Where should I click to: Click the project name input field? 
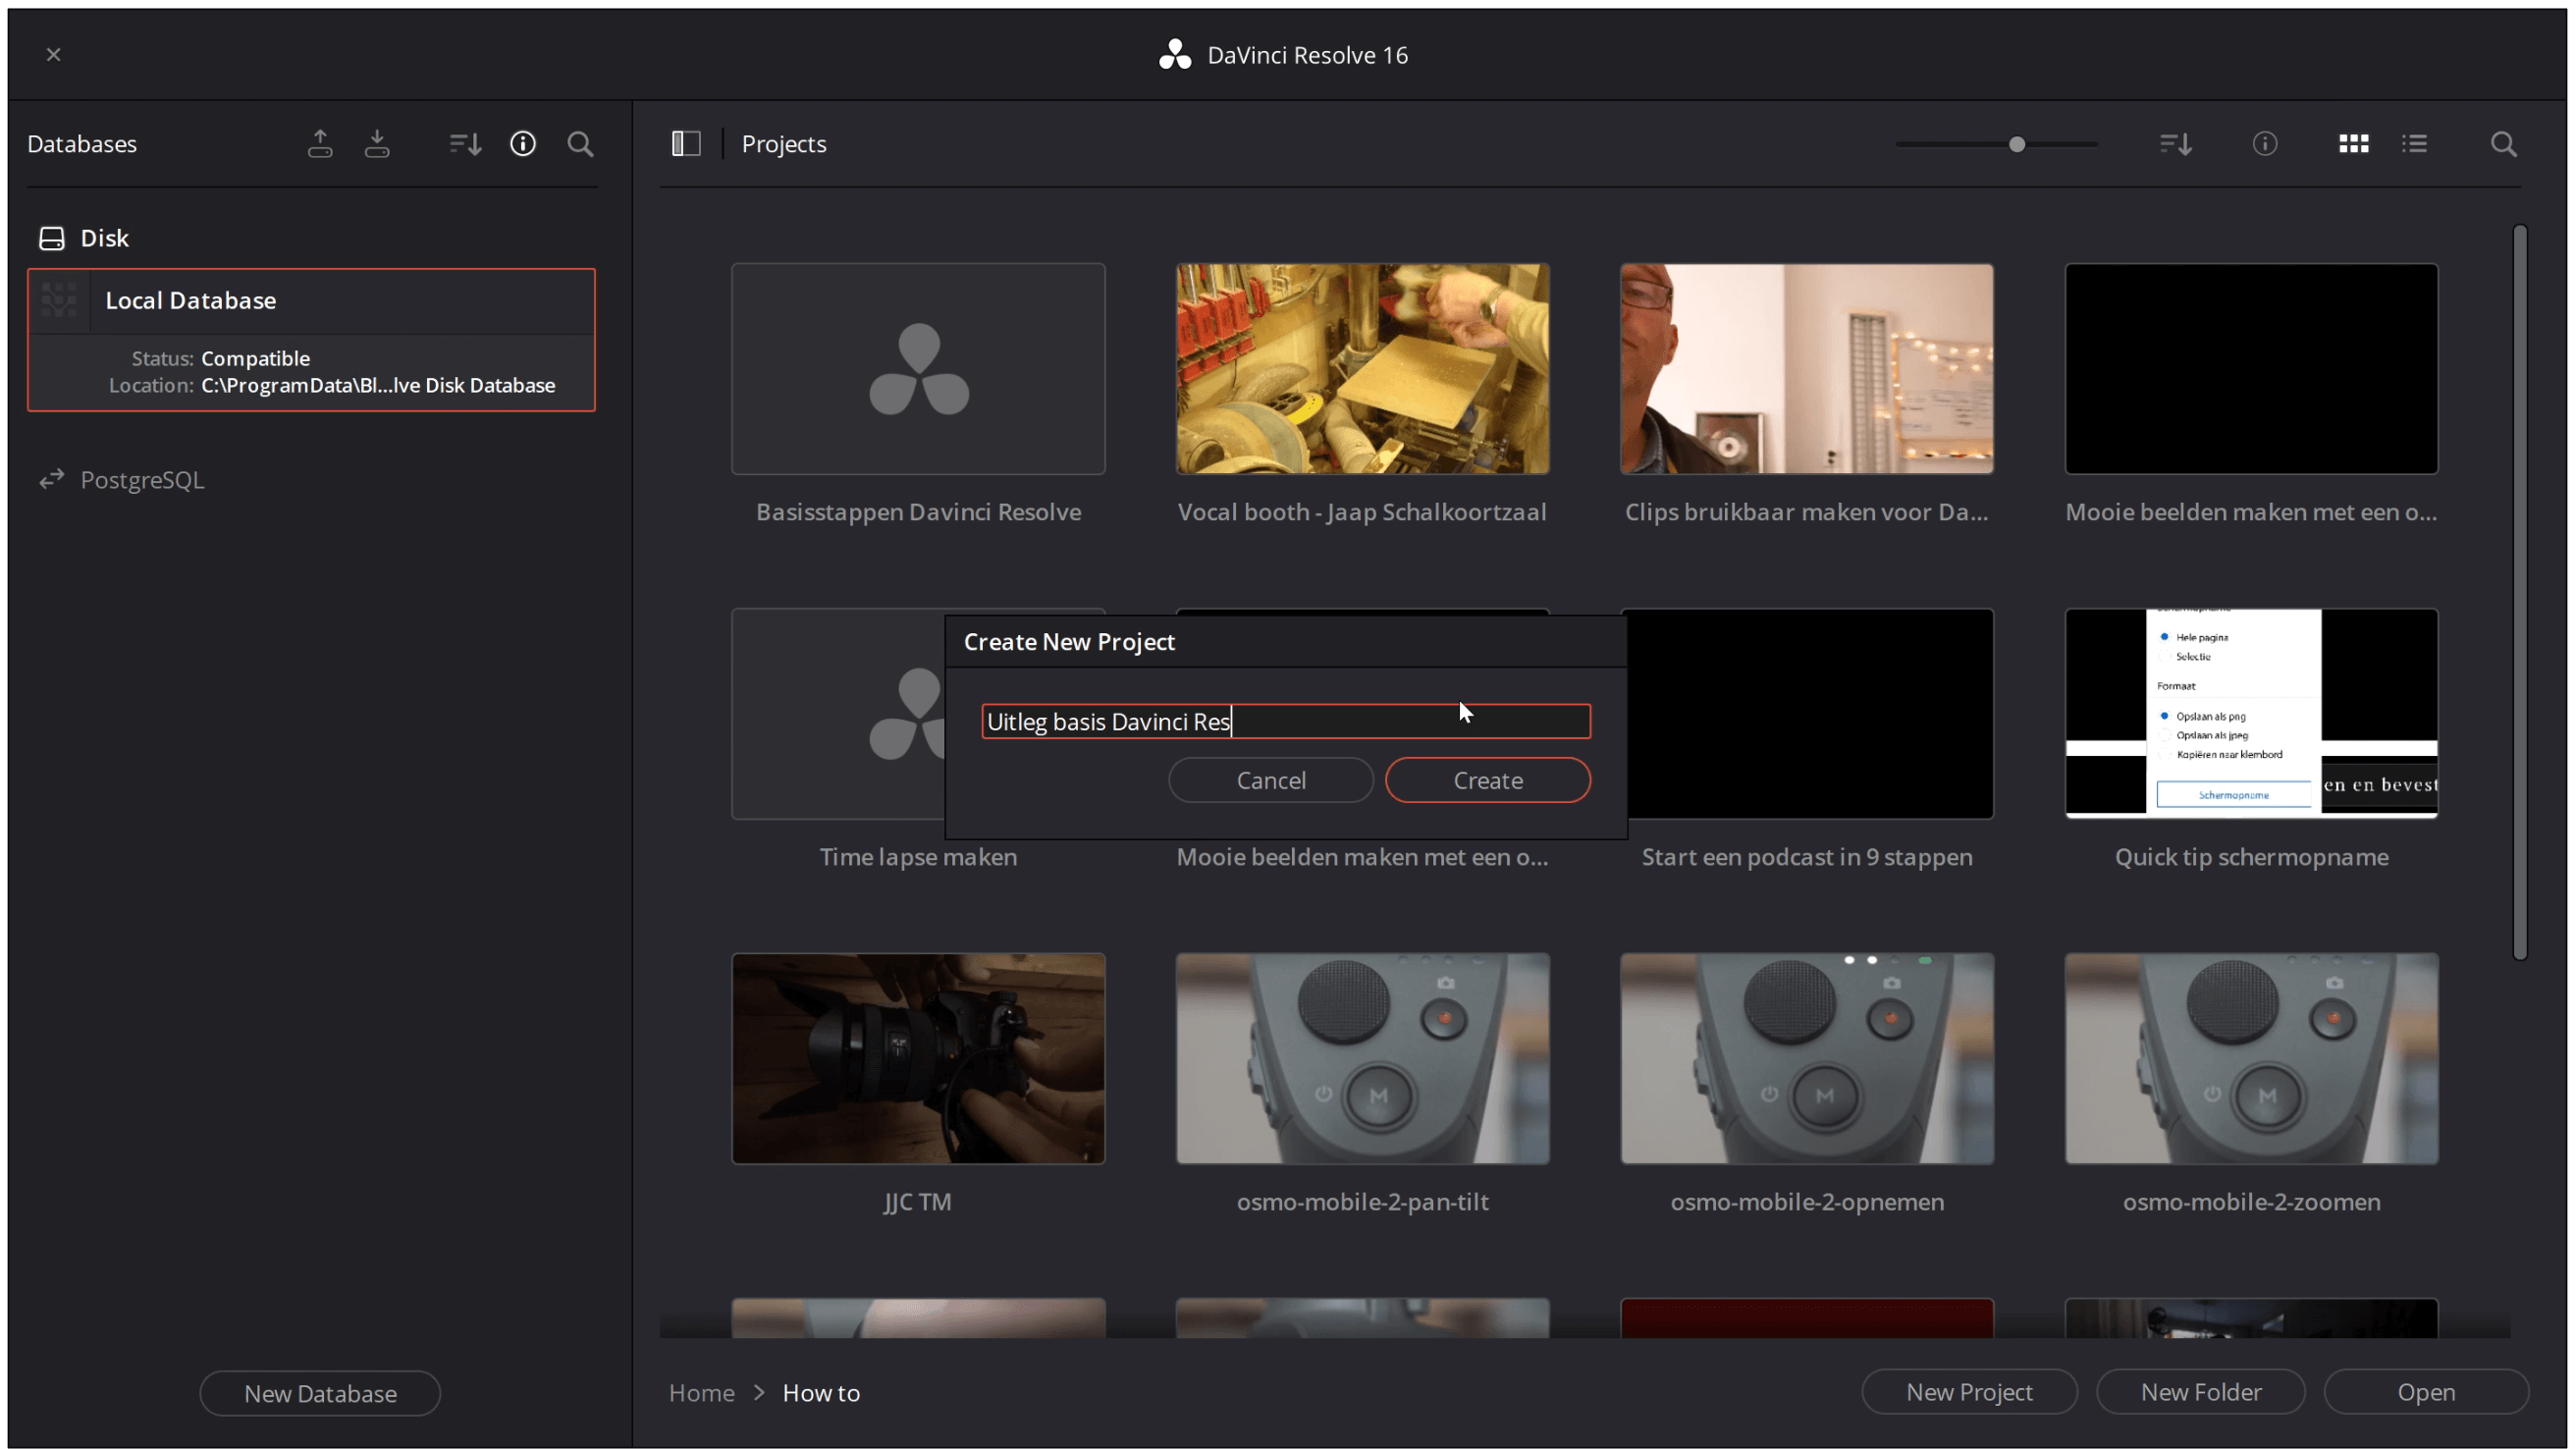click(x=1286, y=720)
